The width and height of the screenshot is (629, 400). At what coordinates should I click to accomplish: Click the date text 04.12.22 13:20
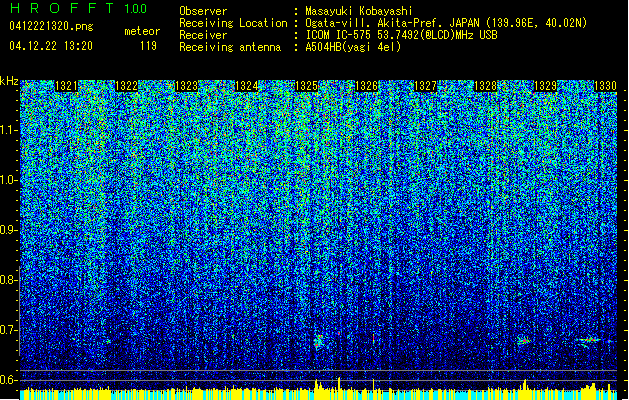click(51, 46)
